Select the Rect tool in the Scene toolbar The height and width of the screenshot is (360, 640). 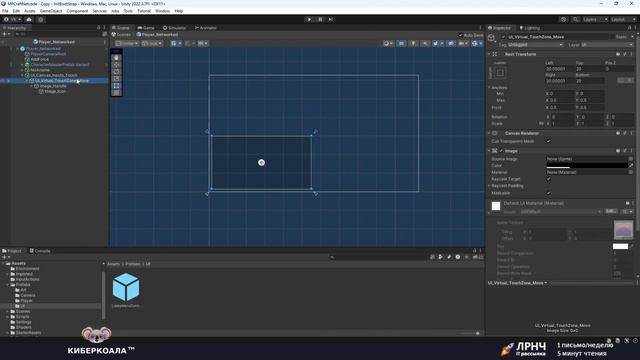[116, 86]
